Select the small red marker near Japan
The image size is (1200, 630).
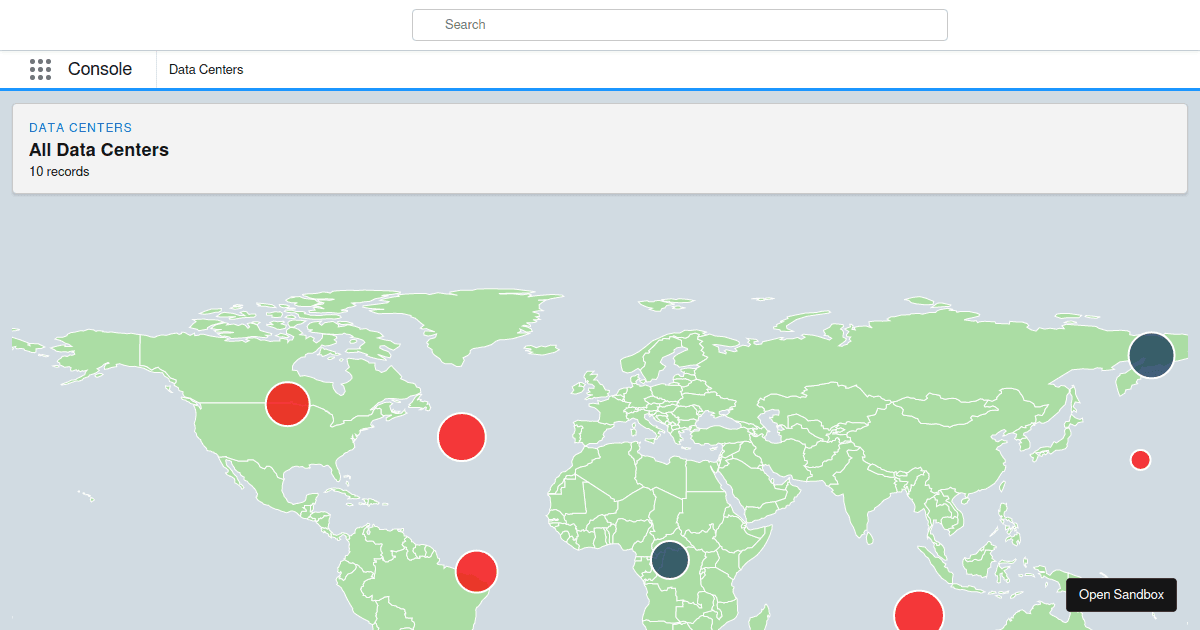pyautogui.click(x=1140, y=459)
